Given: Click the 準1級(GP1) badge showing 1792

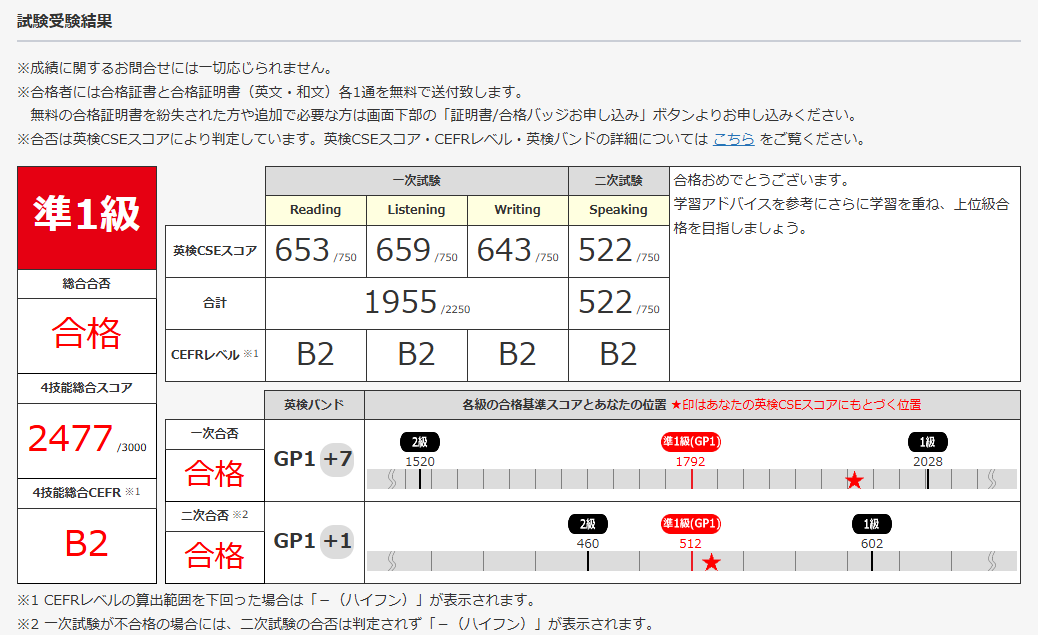Looking at the screenshot, I should point(691,441).
